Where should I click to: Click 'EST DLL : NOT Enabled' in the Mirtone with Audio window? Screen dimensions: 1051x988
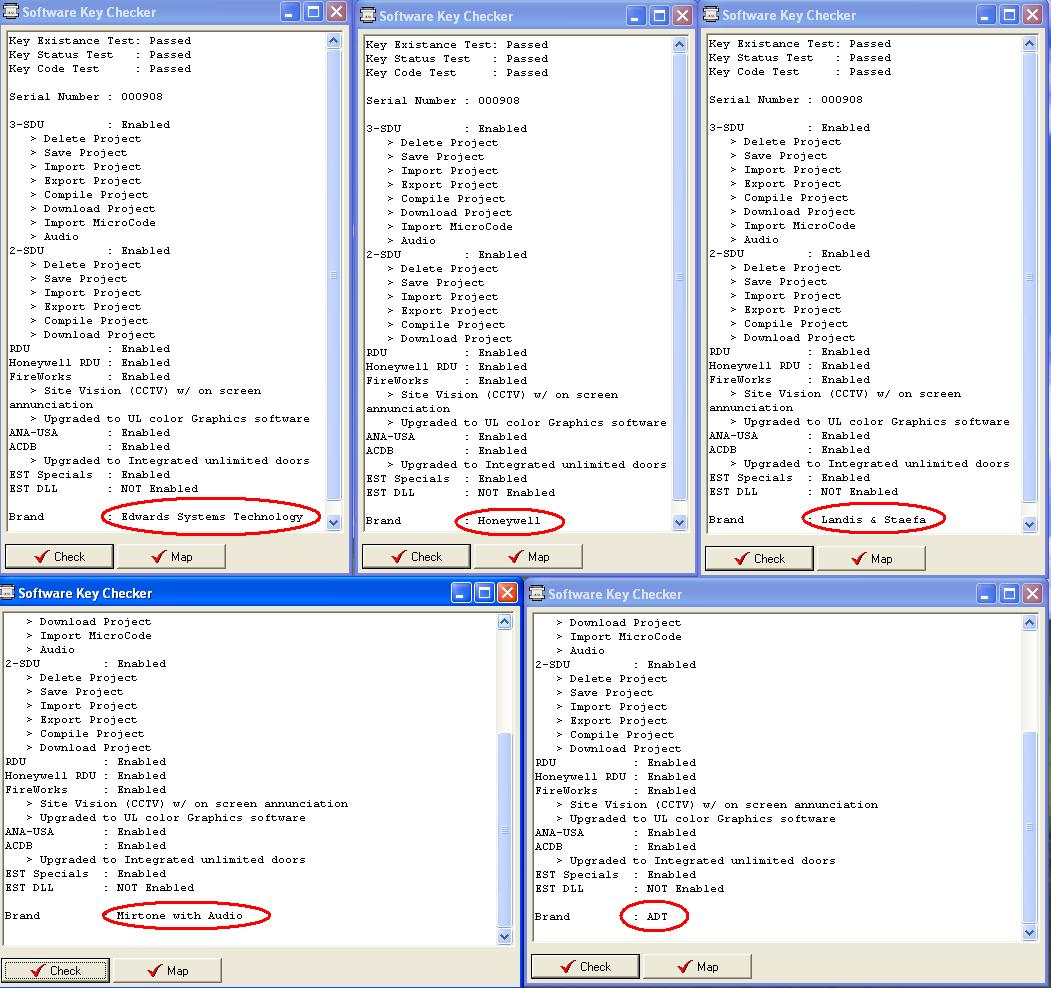tap(100, 887)
